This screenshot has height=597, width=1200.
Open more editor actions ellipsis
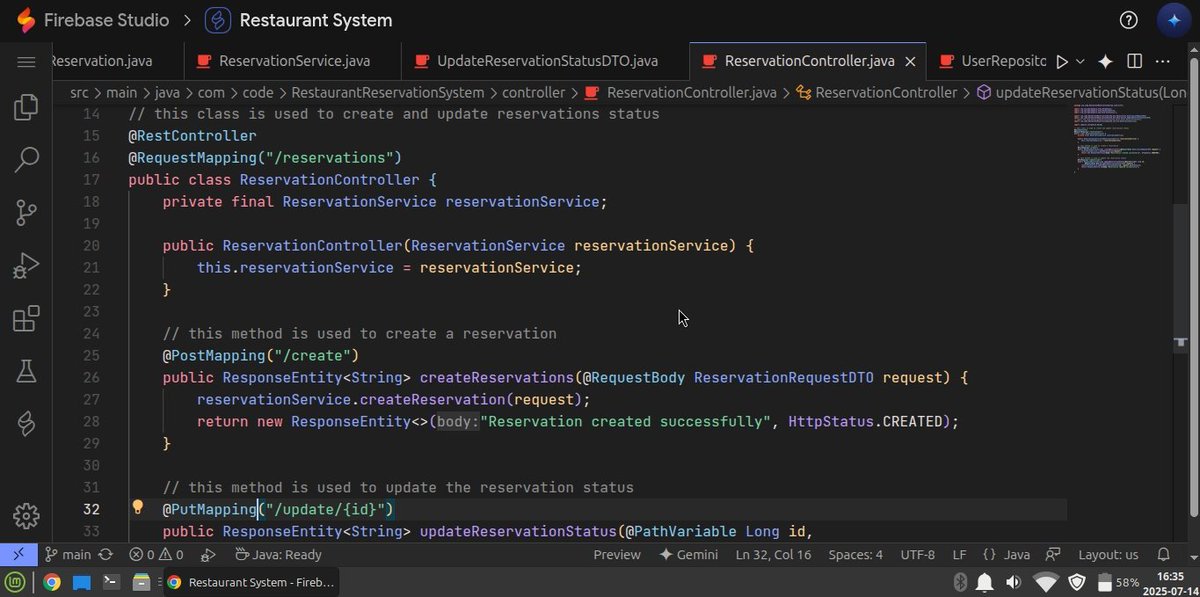(x=1163, y=61)
